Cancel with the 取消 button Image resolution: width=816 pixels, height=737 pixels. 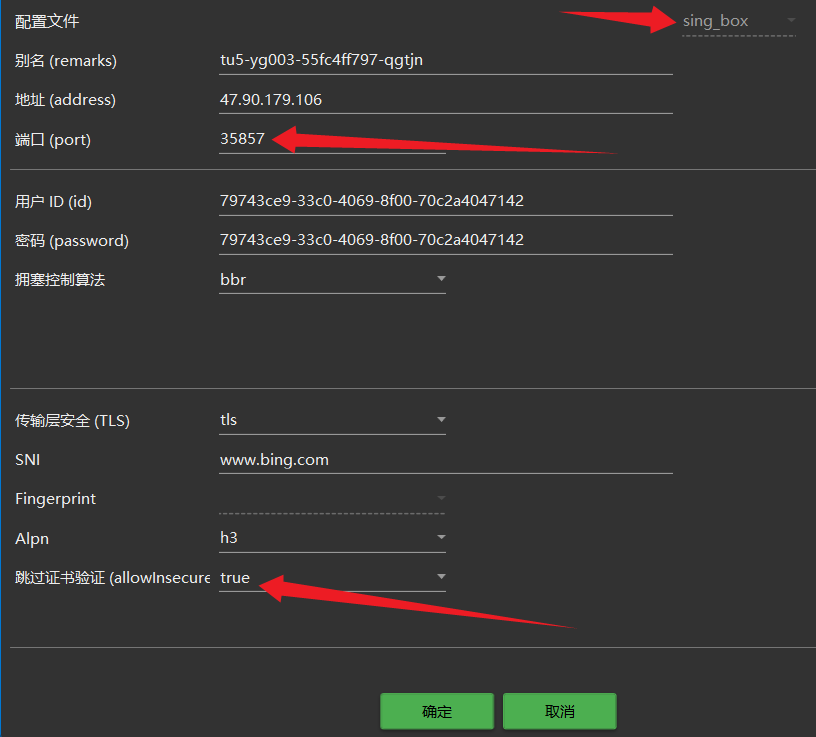click(x=559, y=711)
